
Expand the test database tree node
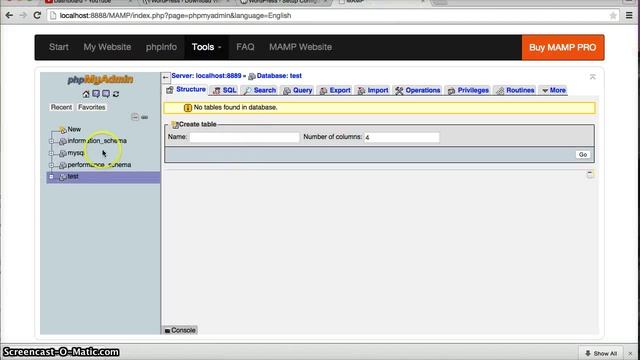pos(51,177)
